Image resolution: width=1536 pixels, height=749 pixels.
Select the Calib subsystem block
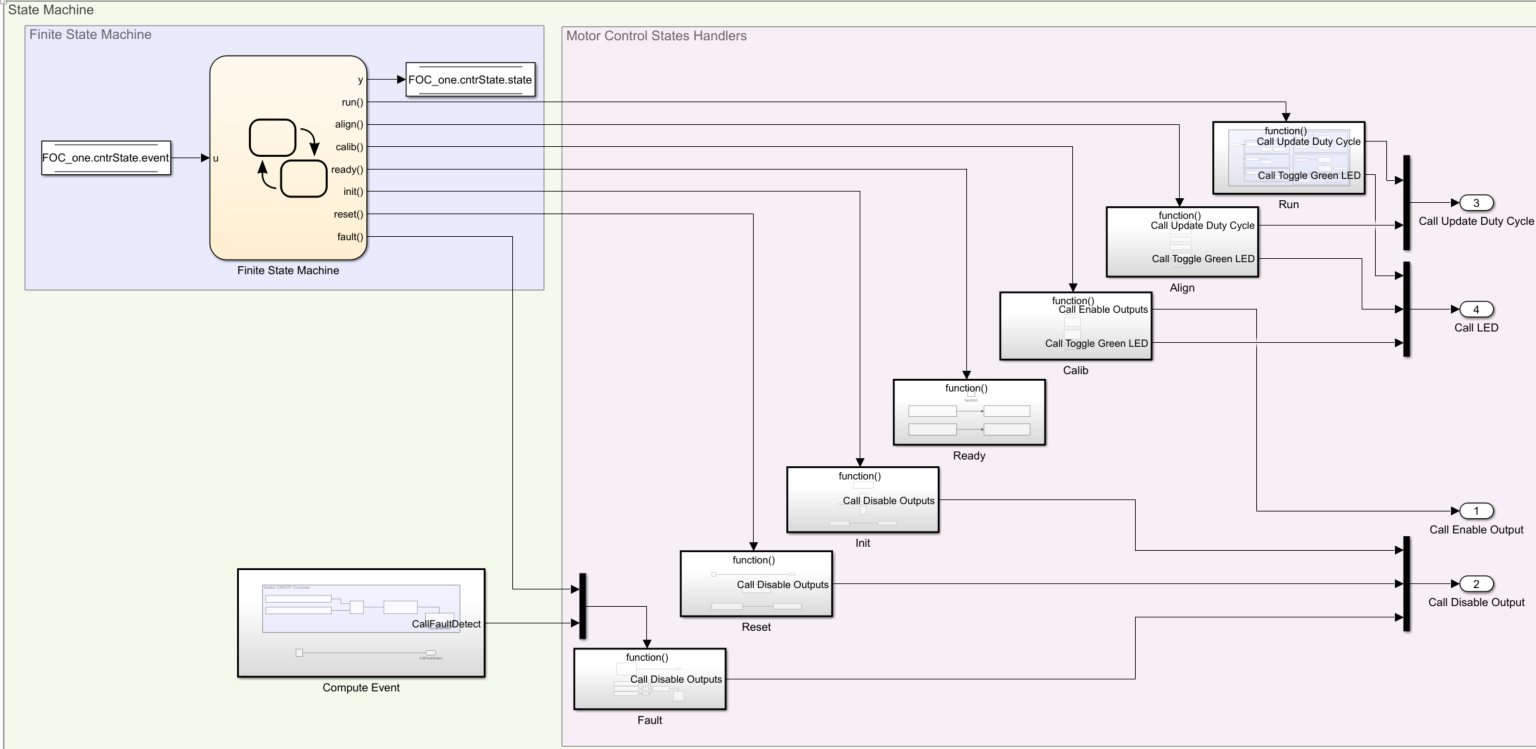(x=1077, y=325)
